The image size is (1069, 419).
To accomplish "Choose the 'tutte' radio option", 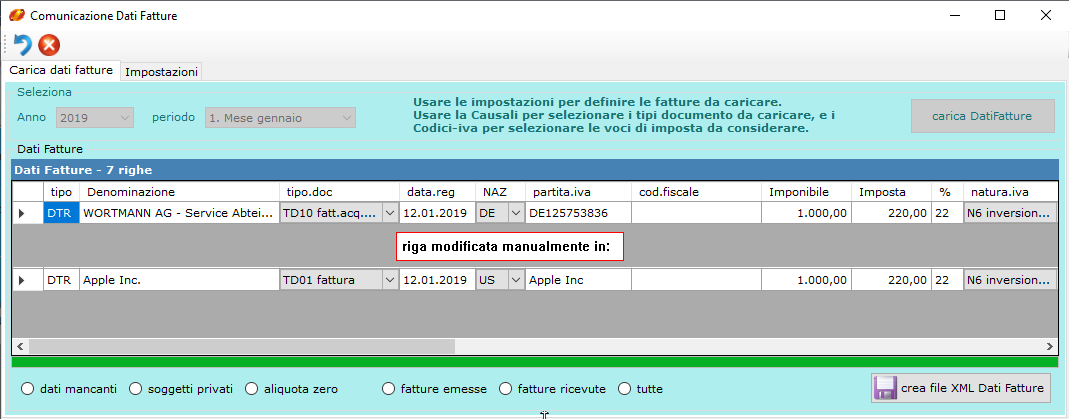I will pos(625,389).
